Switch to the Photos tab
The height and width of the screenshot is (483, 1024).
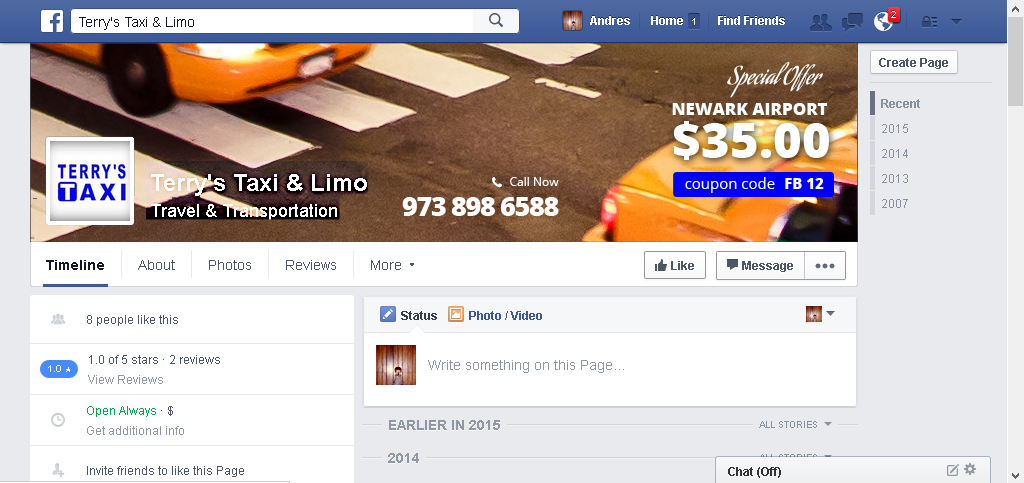230,265
